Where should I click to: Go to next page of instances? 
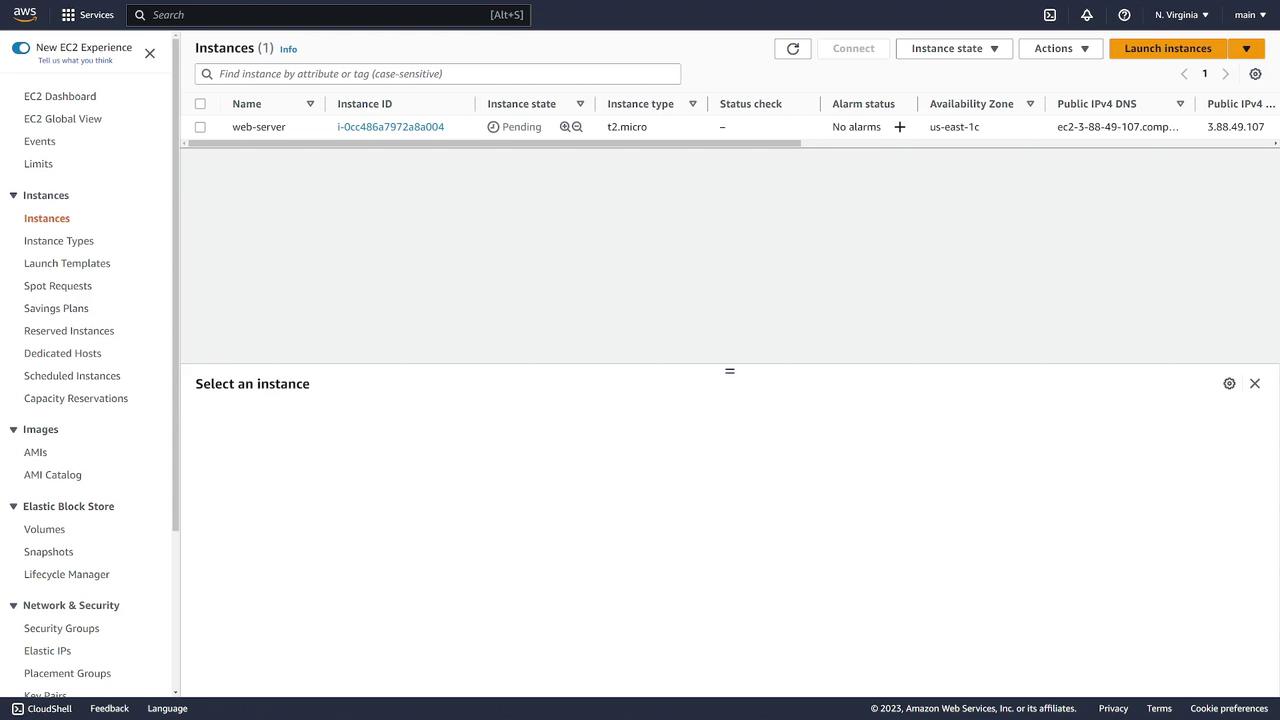(1226, 74)
